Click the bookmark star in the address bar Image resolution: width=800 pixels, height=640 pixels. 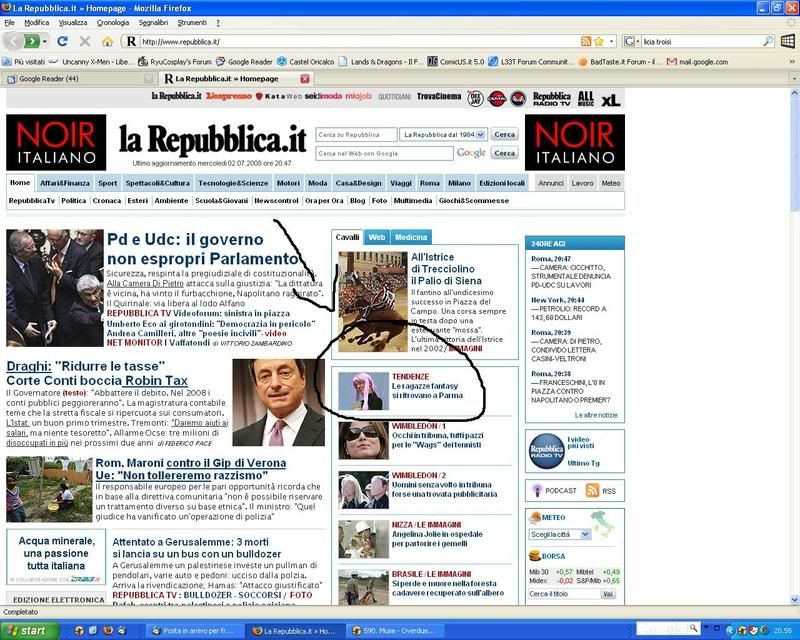pyautogui.click(x=598, y=41)
